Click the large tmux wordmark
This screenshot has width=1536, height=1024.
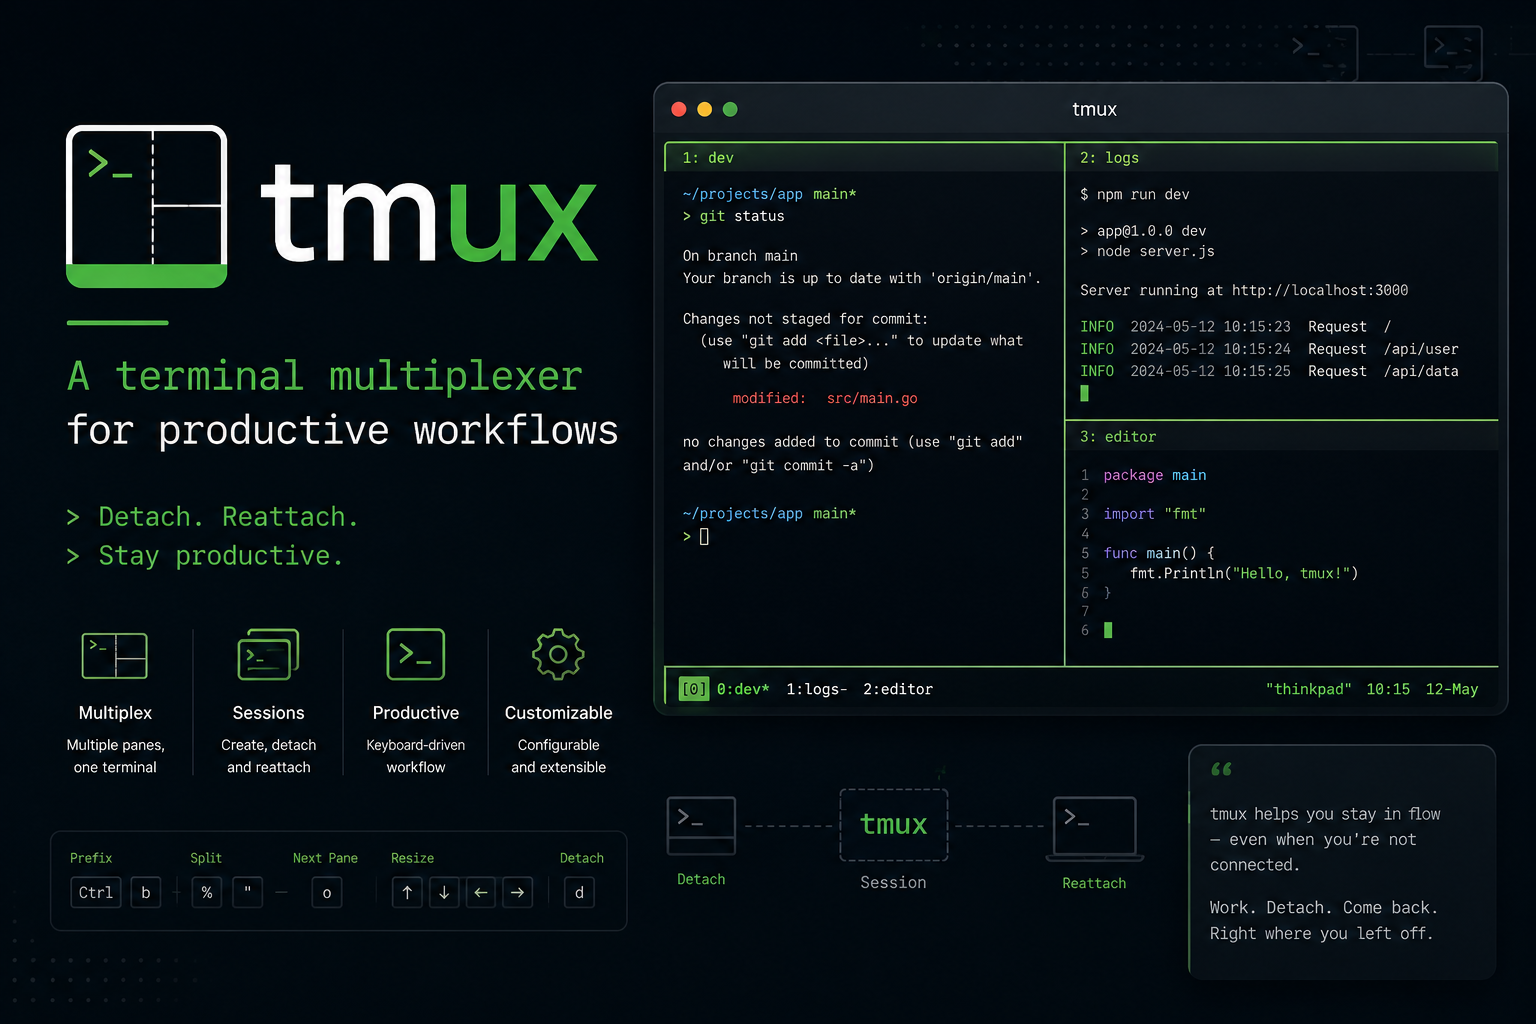coord(429,213)
